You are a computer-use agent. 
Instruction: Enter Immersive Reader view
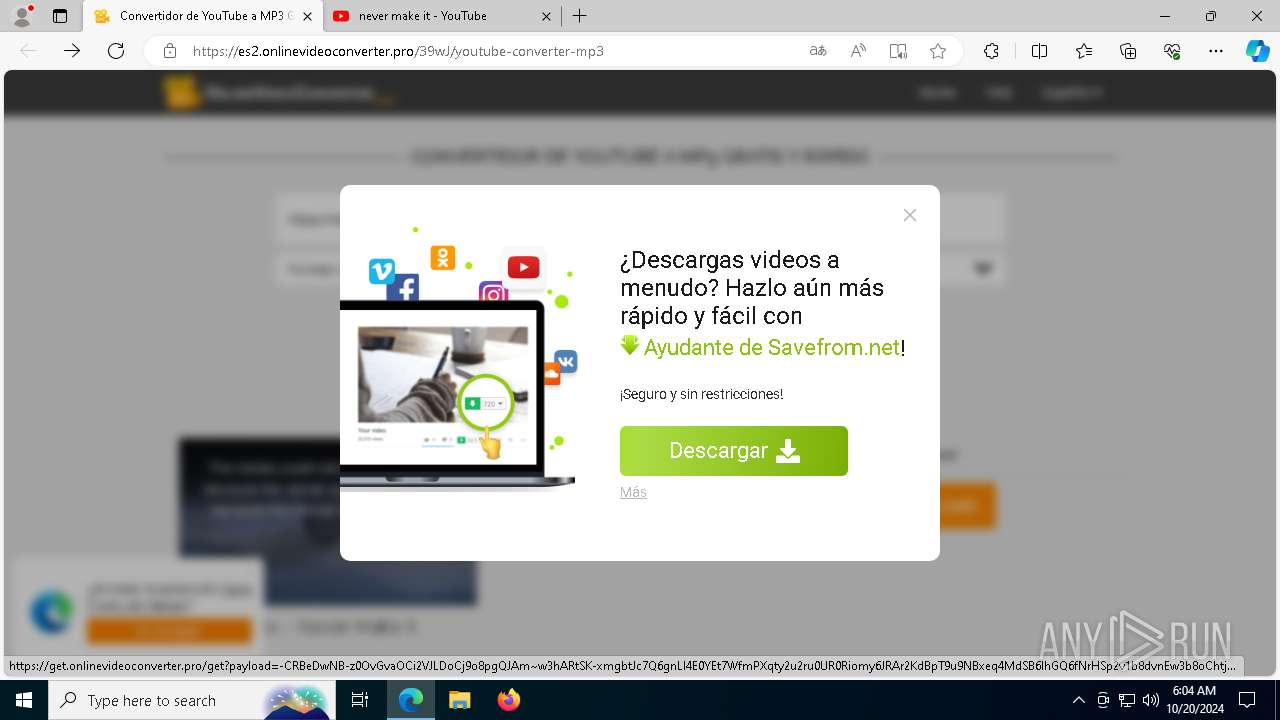898,51
